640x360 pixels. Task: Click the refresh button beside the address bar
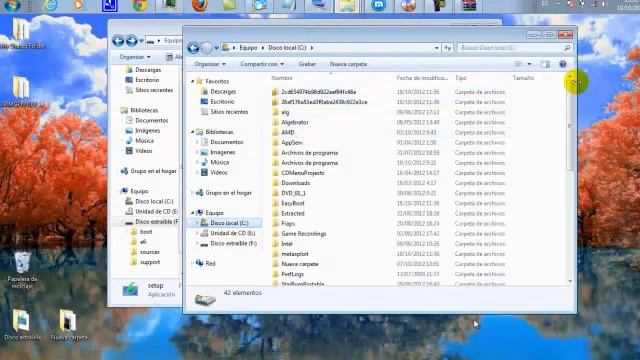click(448, 48)
